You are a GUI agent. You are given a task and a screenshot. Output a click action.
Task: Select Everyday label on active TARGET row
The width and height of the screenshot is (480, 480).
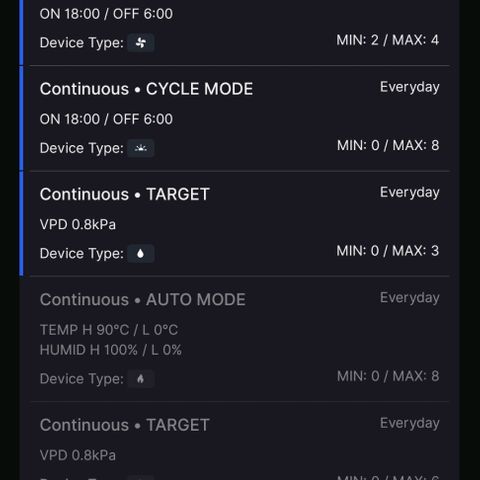410,193
